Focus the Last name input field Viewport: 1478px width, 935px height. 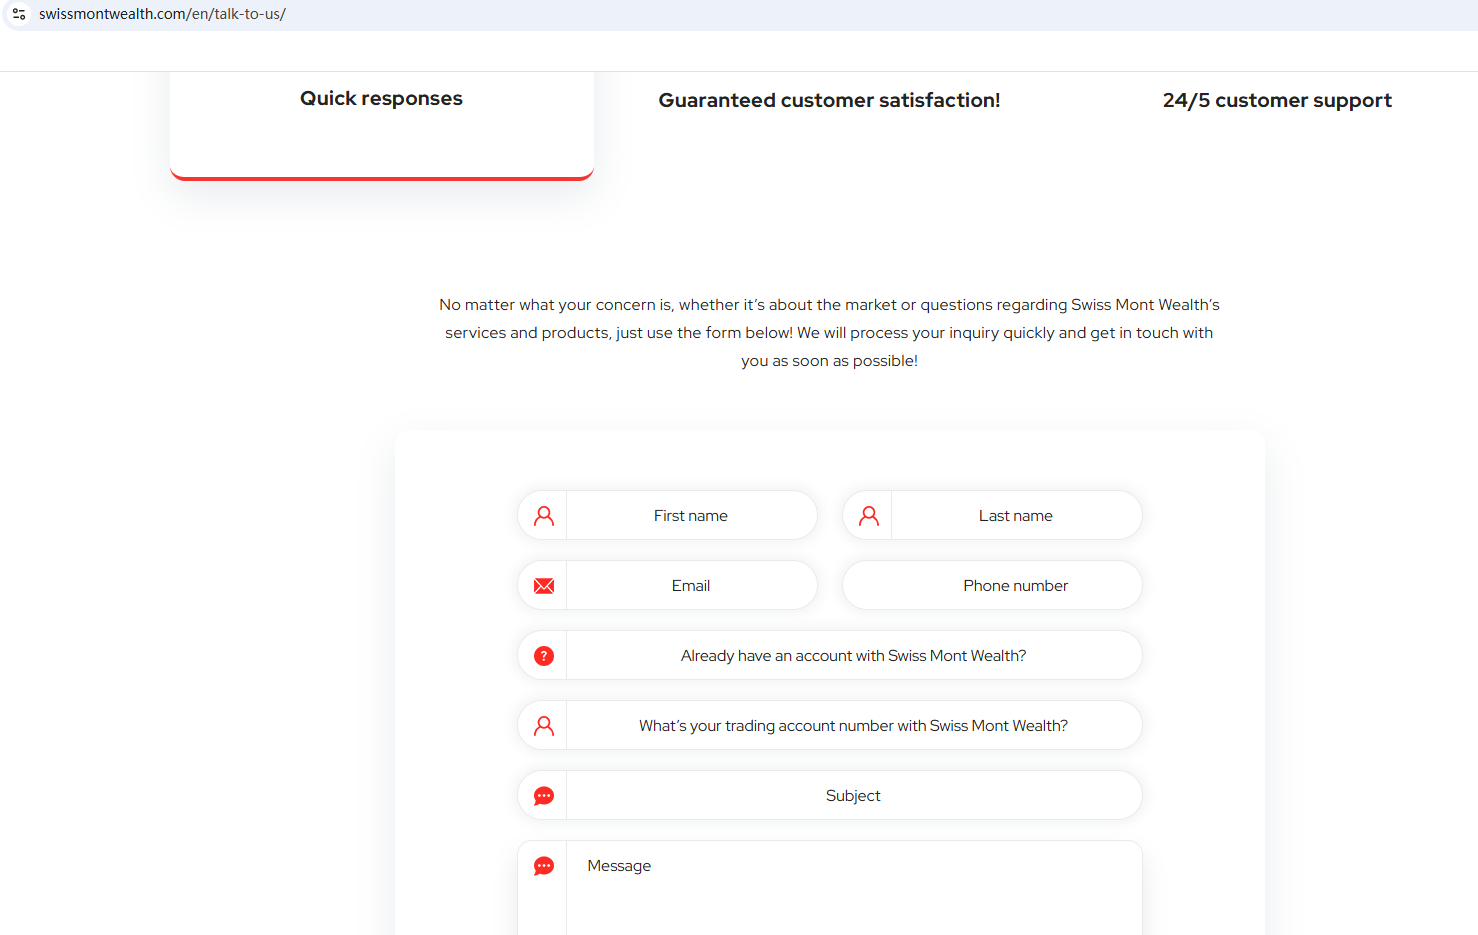[1015, 516]
